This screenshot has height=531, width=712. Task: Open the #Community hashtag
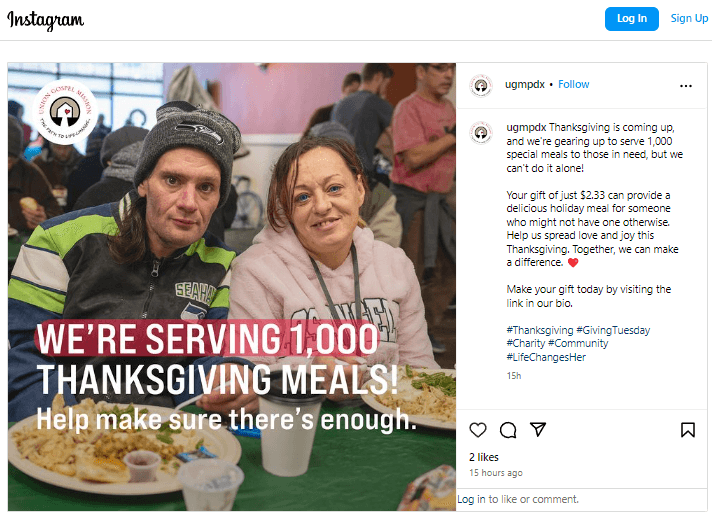[x=578, y=343]
